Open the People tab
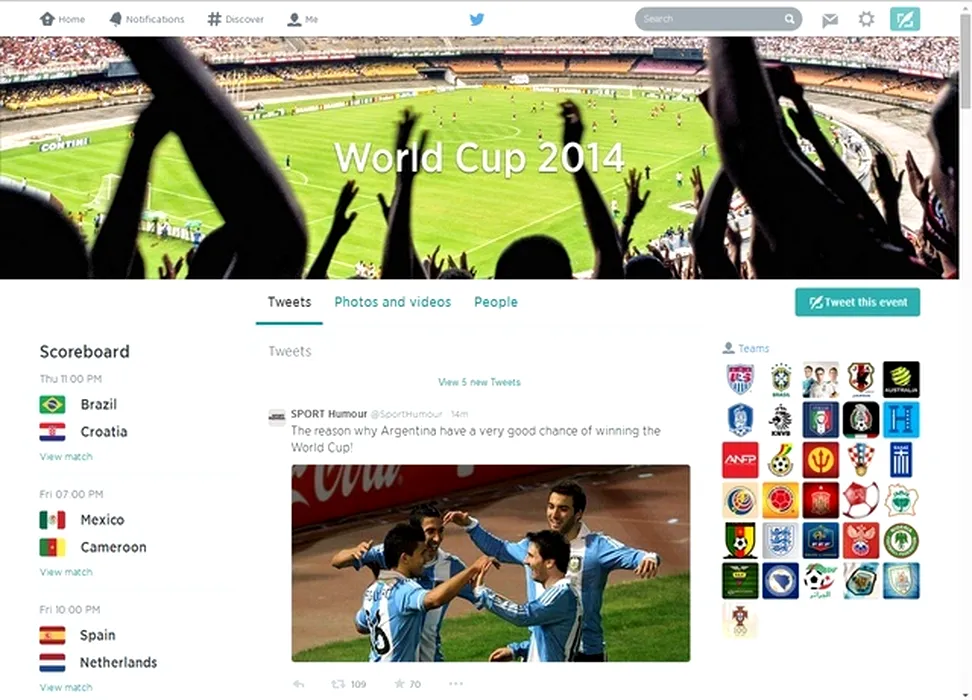 tap(495, 302)
